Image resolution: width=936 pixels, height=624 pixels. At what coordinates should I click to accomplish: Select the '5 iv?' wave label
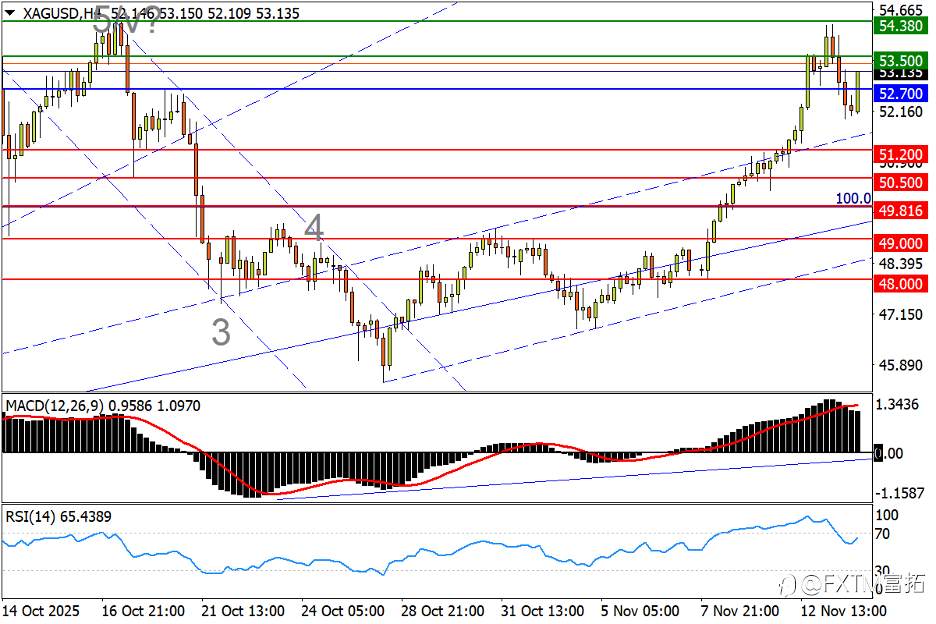coord(127,19)
